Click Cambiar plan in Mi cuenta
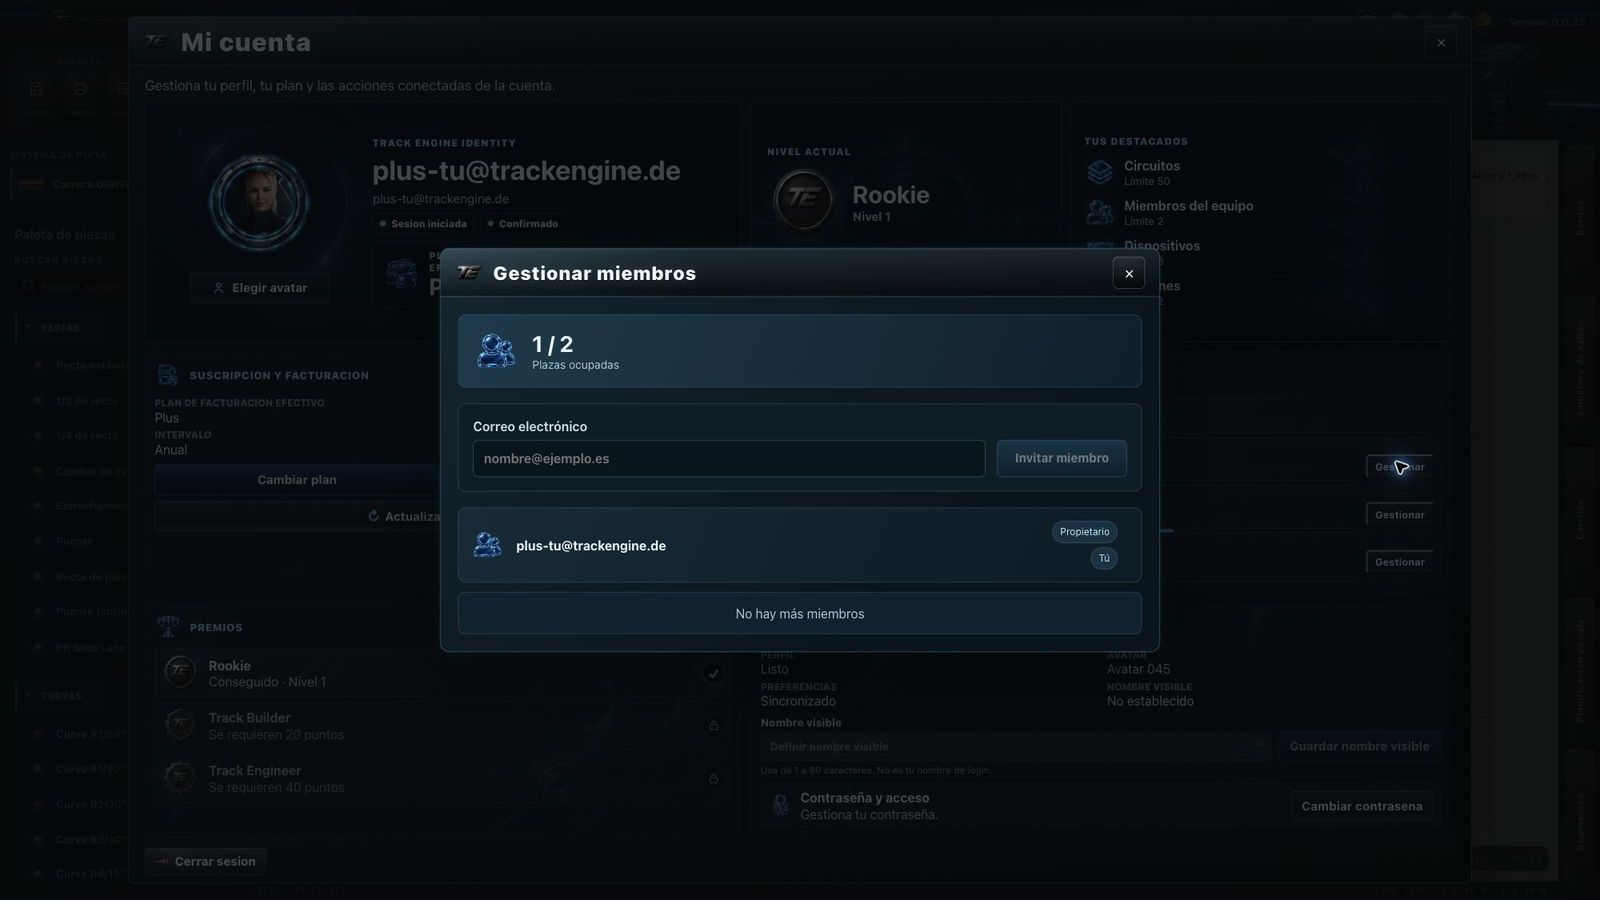Image resolution: width=1600 pixels, height=900 pixels. (297, 480)
